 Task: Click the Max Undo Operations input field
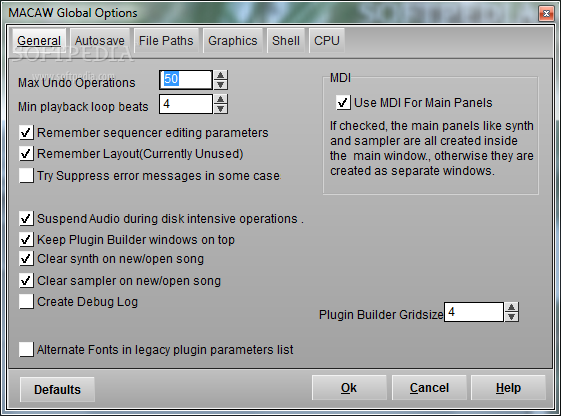coord(186,80)
